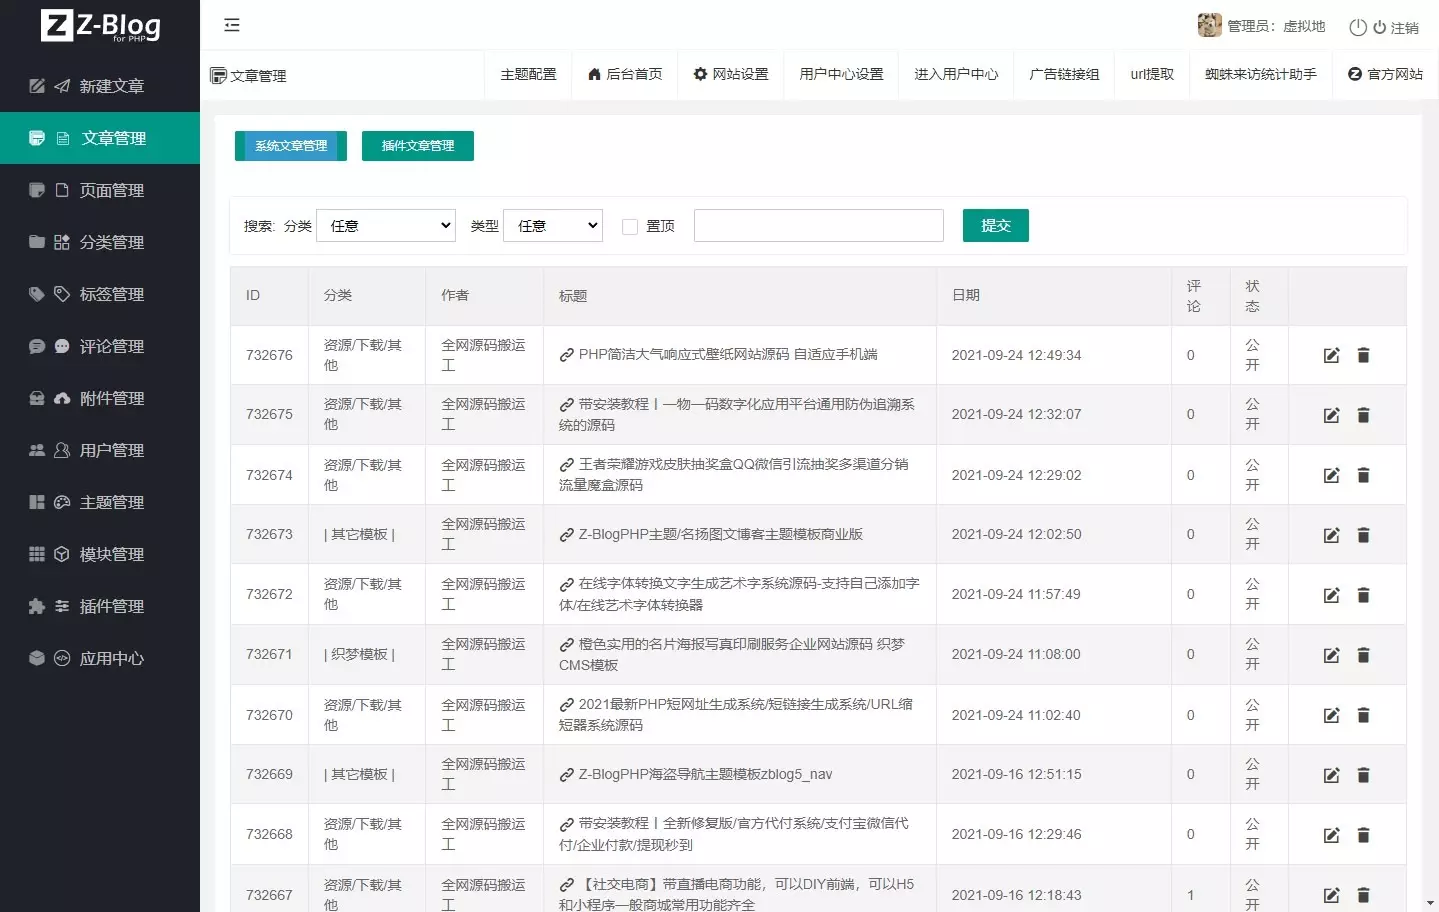Image resolution: width=1439 pixels, height=912 pixels.
Task: Click 进入用户中心 tab
Action: point(956,74)
